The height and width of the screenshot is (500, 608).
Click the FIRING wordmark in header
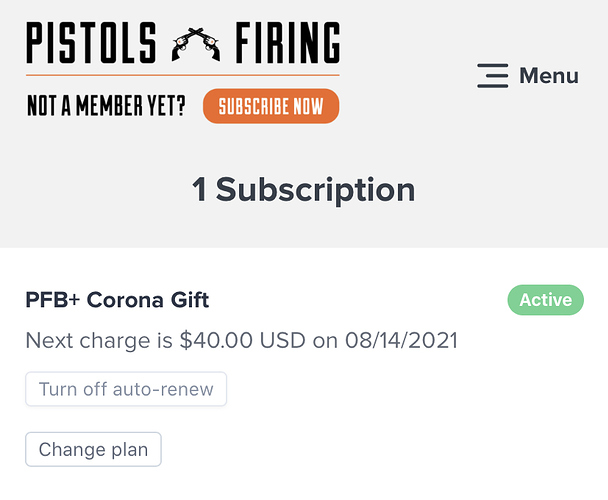point(288,43)
